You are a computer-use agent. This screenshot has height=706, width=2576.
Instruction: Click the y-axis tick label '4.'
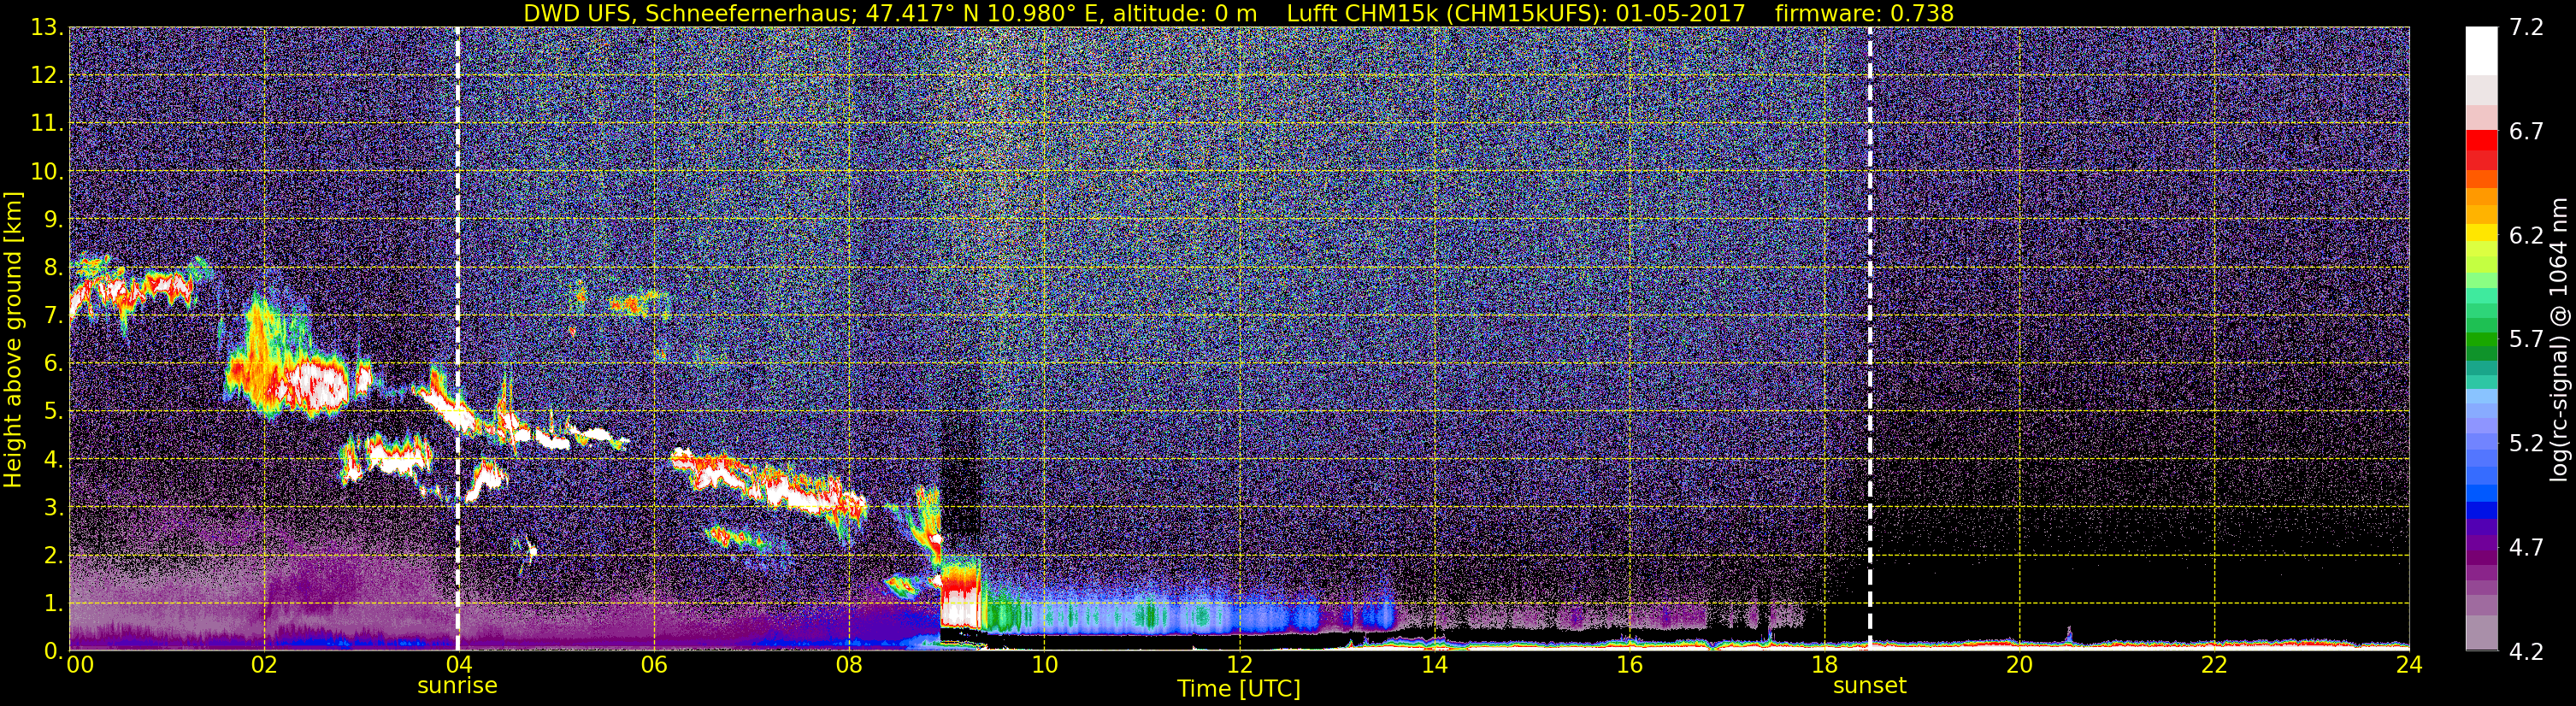(53, 460)
